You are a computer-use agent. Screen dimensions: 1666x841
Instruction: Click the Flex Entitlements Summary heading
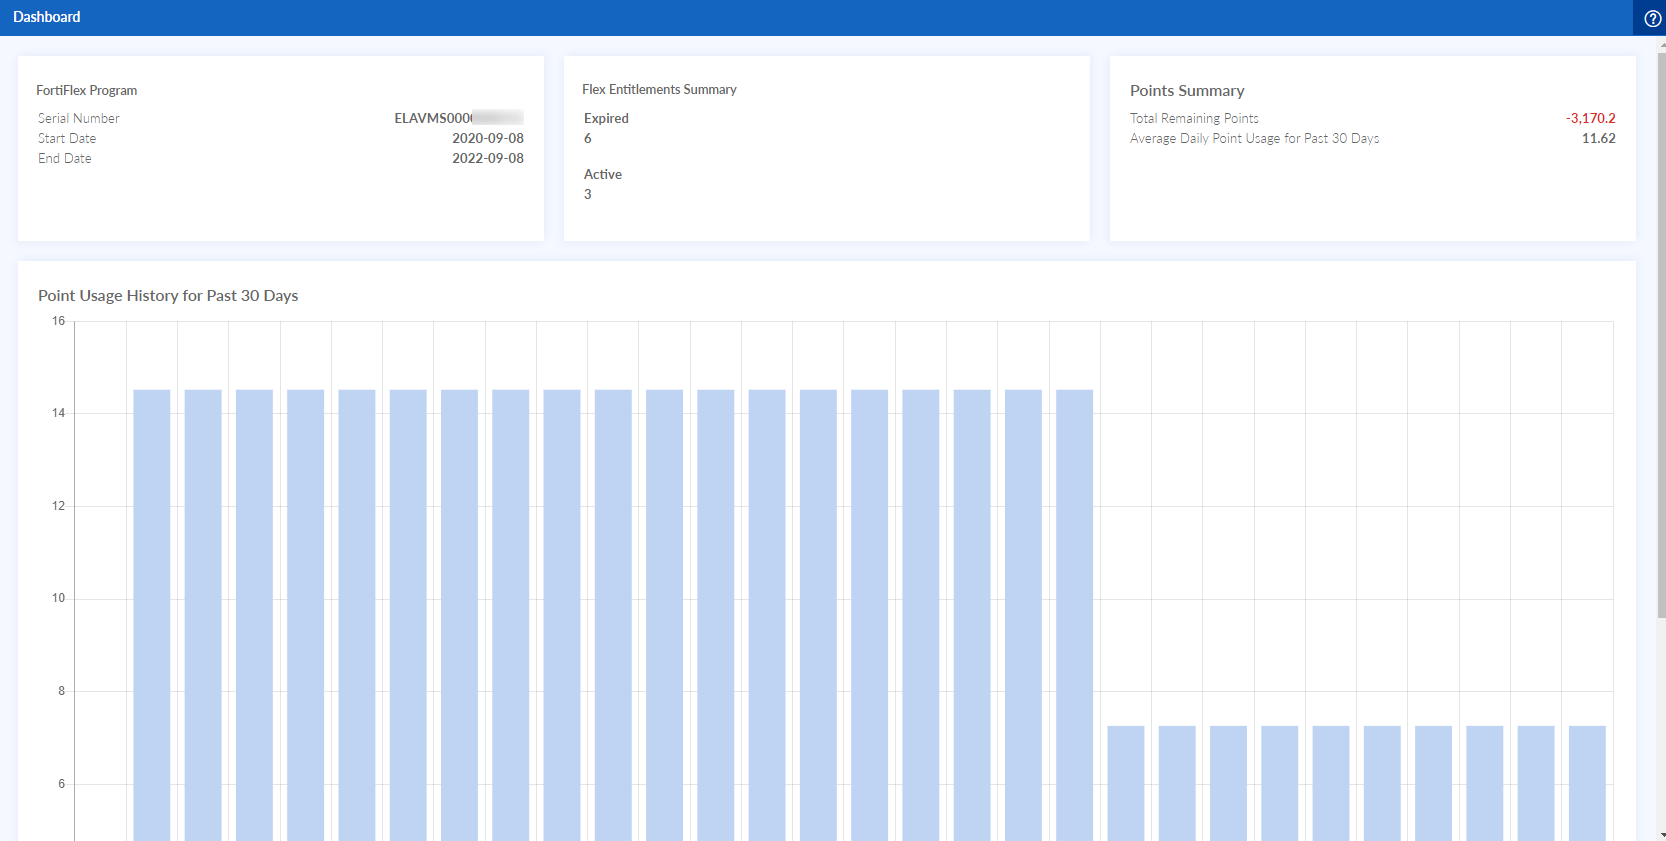pos(659,89)
